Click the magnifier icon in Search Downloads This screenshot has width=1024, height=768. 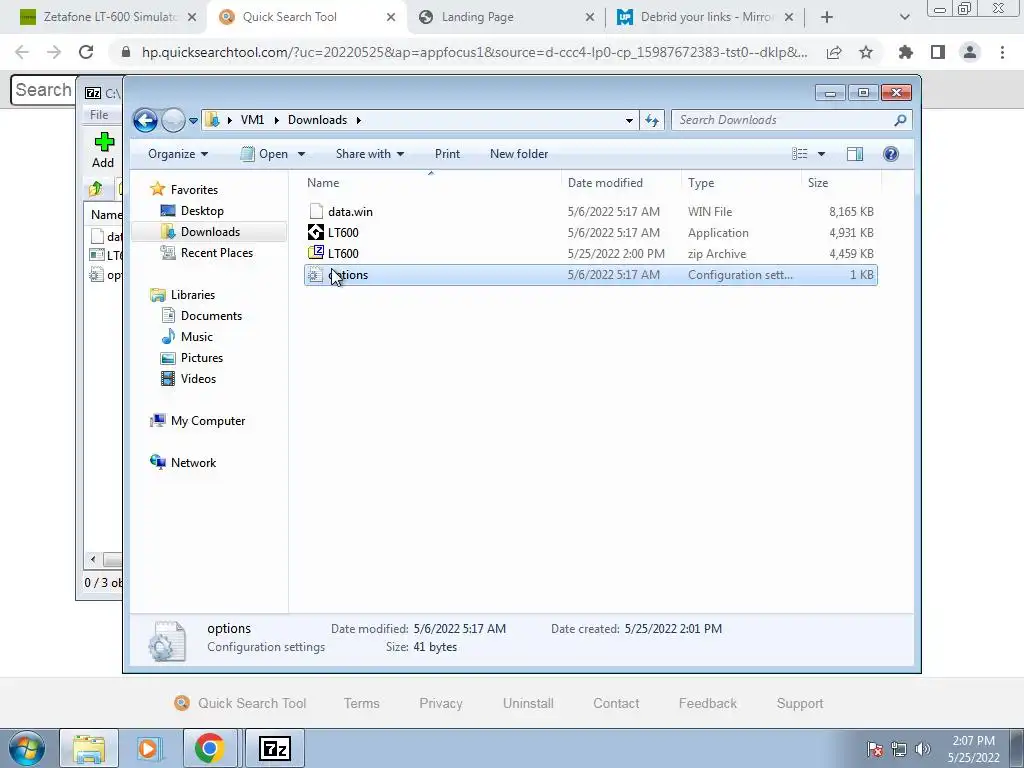click(900, 120)
